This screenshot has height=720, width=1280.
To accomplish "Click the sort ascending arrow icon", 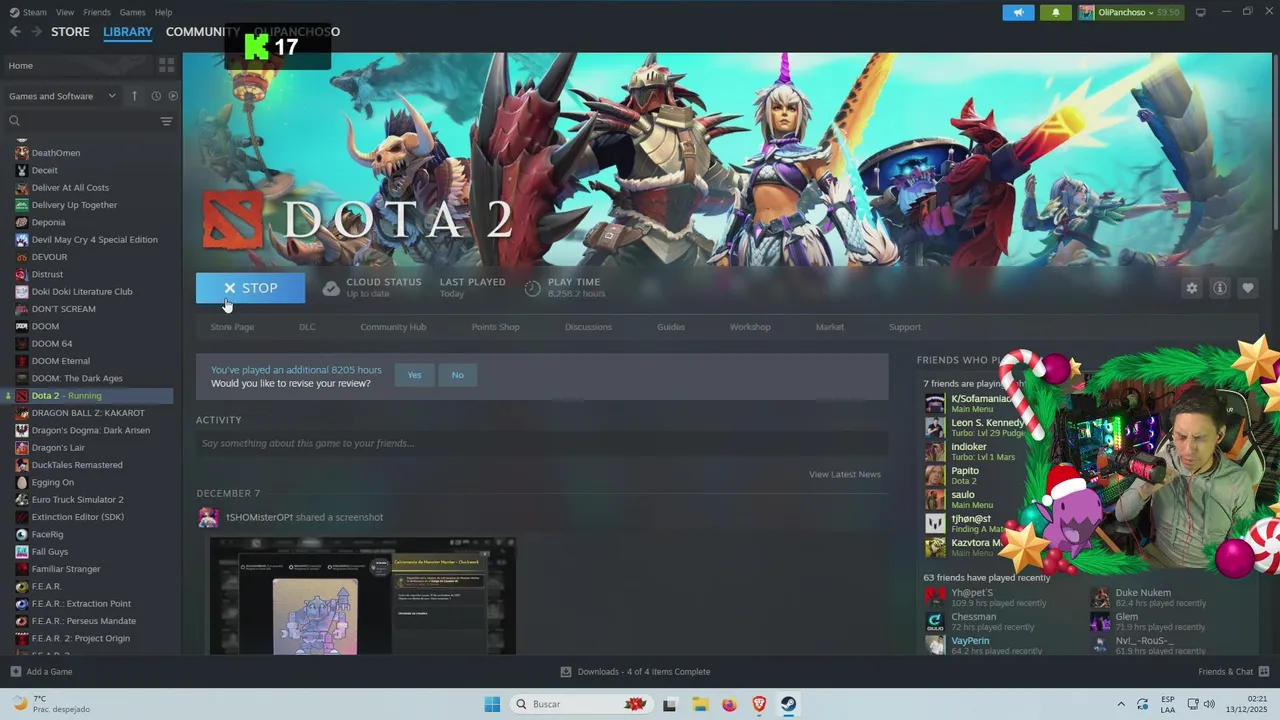I will tap(135, 96).
